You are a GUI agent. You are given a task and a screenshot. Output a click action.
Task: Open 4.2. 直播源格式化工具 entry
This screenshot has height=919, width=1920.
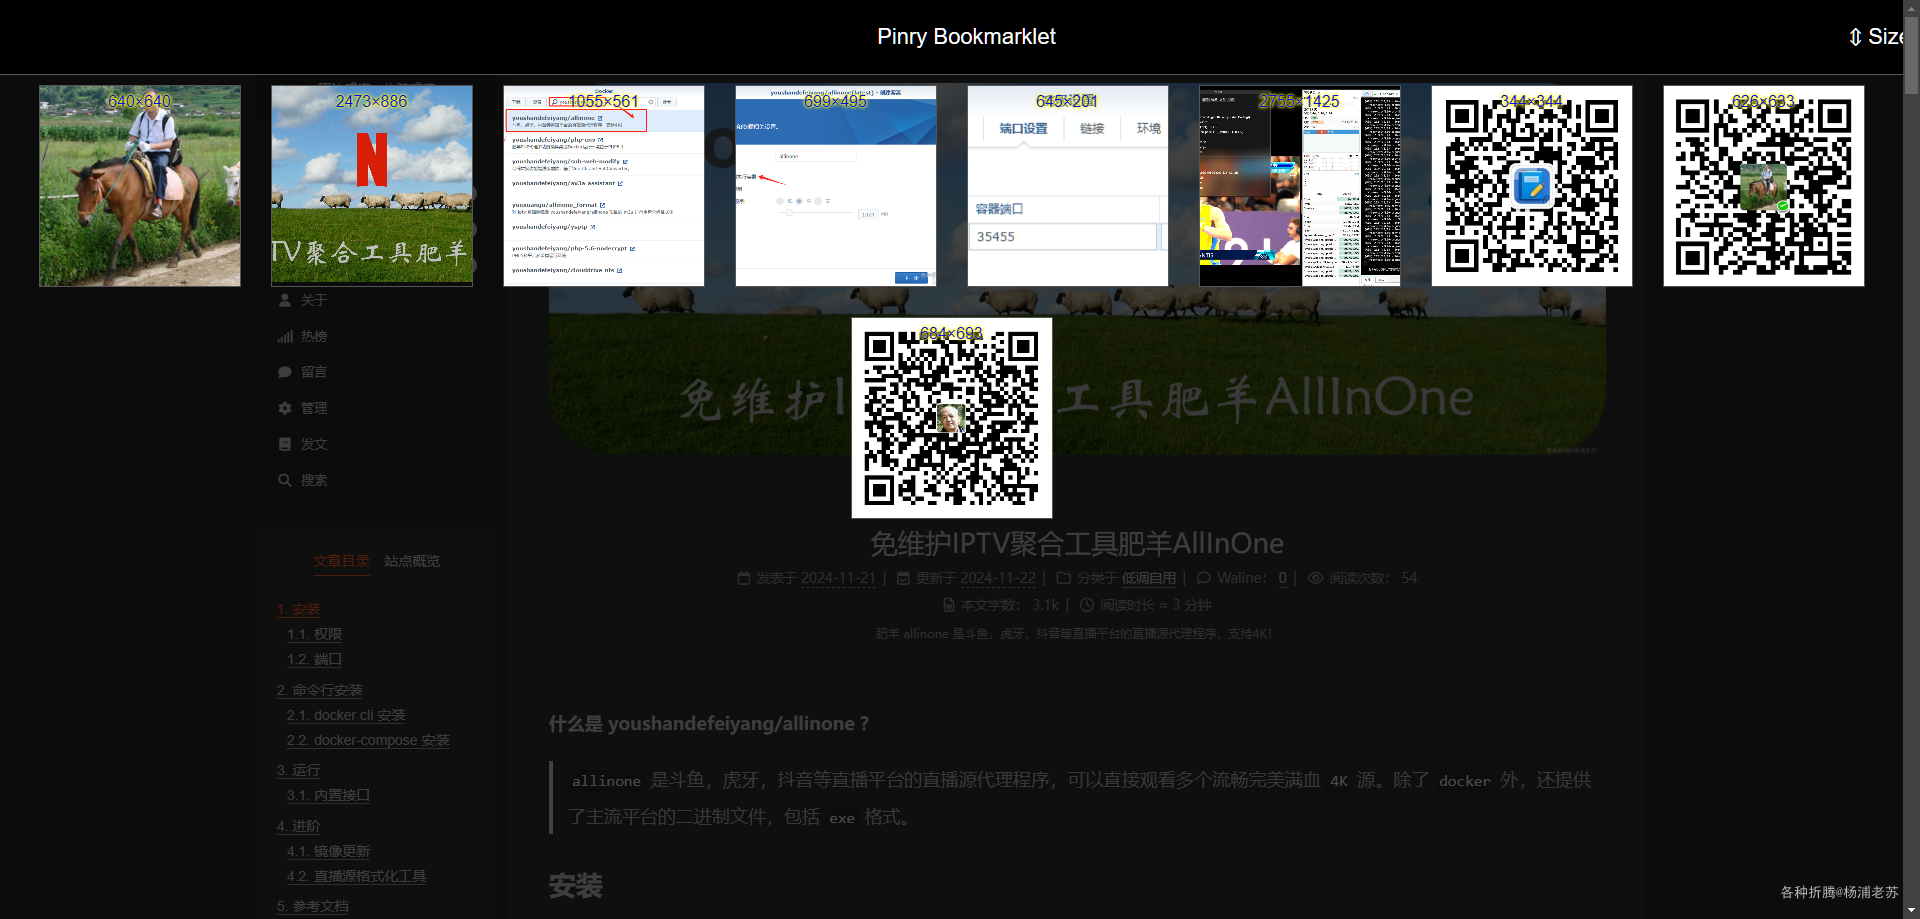pyautogui.click(x=356, y=876)
